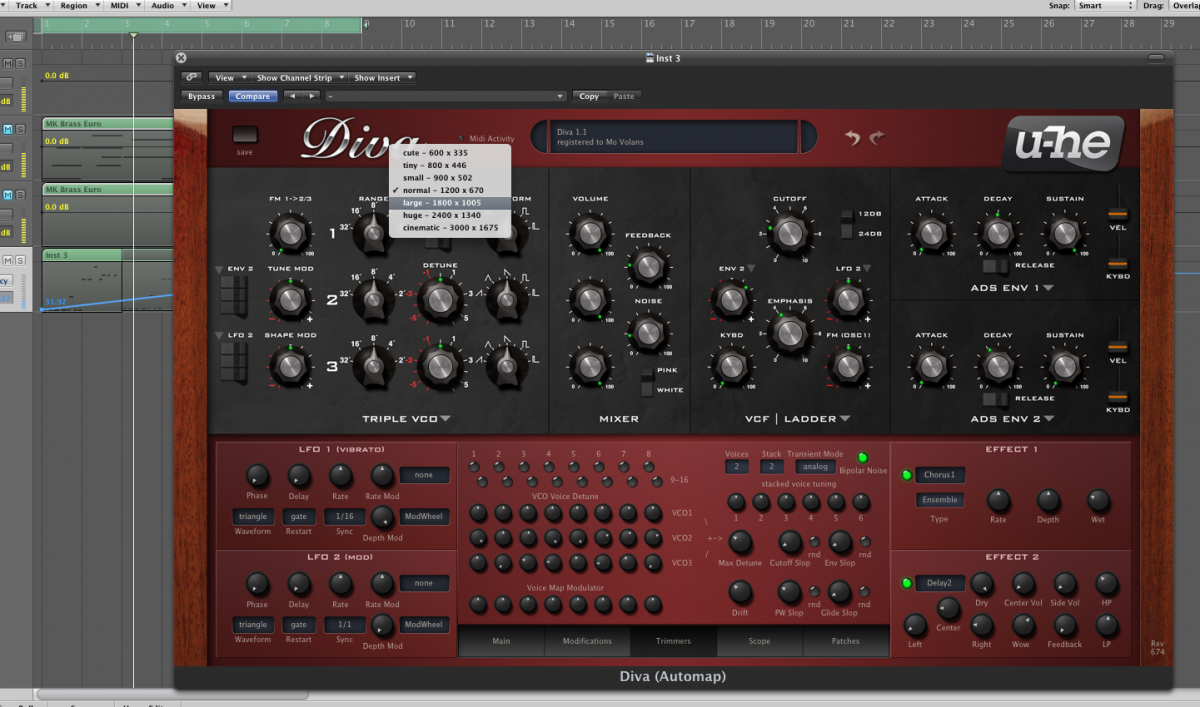This screenshot has height=707, width=1200.
Task: Toggle Effect 2 Delay2 power LED
Action: click(x=907, y=583)
